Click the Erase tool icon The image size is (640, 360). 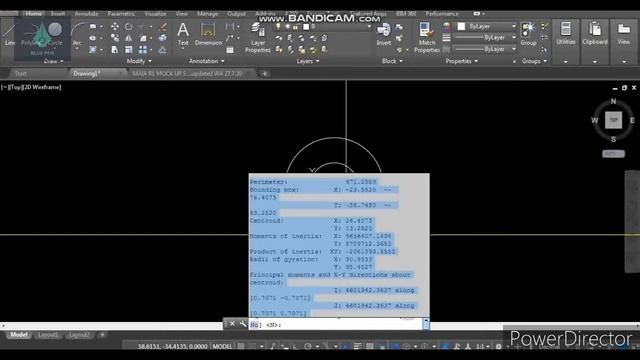pos(163,27)
